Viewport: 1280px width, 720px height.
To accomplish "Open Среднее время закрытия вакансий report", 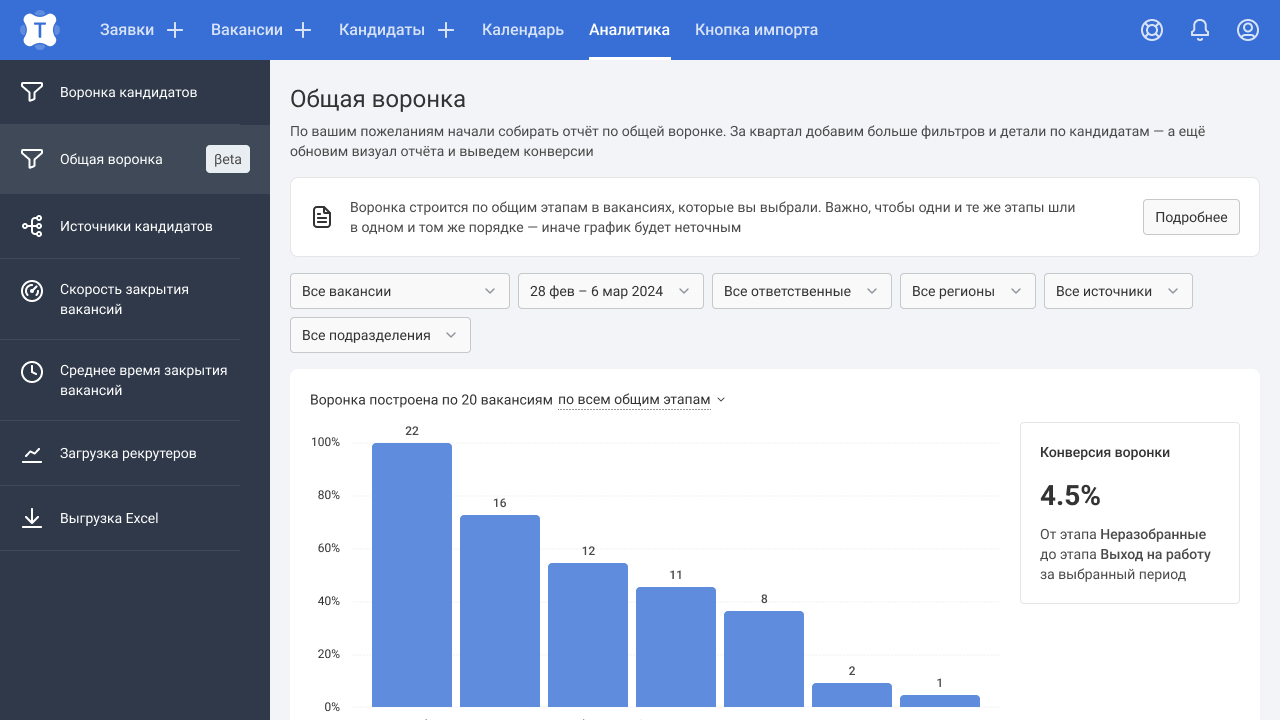I will coord(135,380).
